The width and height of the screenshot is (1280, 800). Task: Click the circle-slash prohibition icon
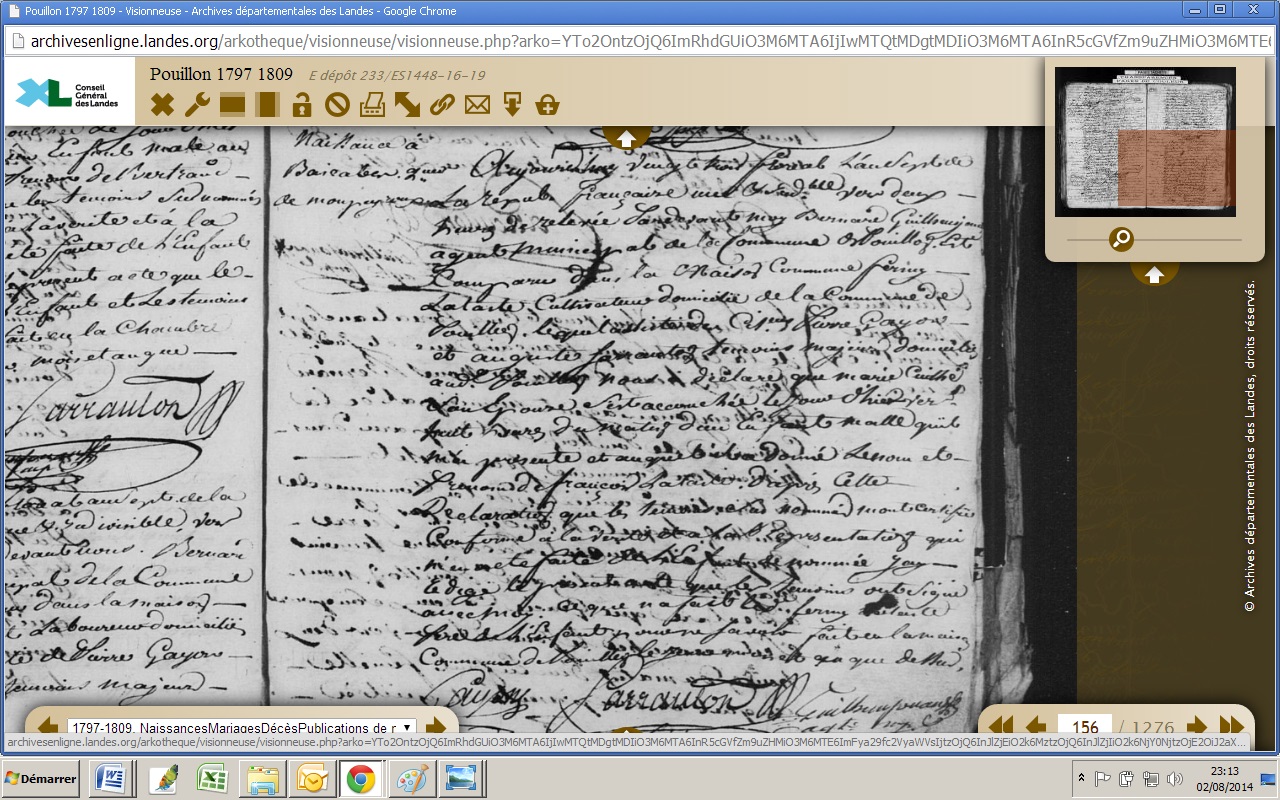click(x=336, y=104)
